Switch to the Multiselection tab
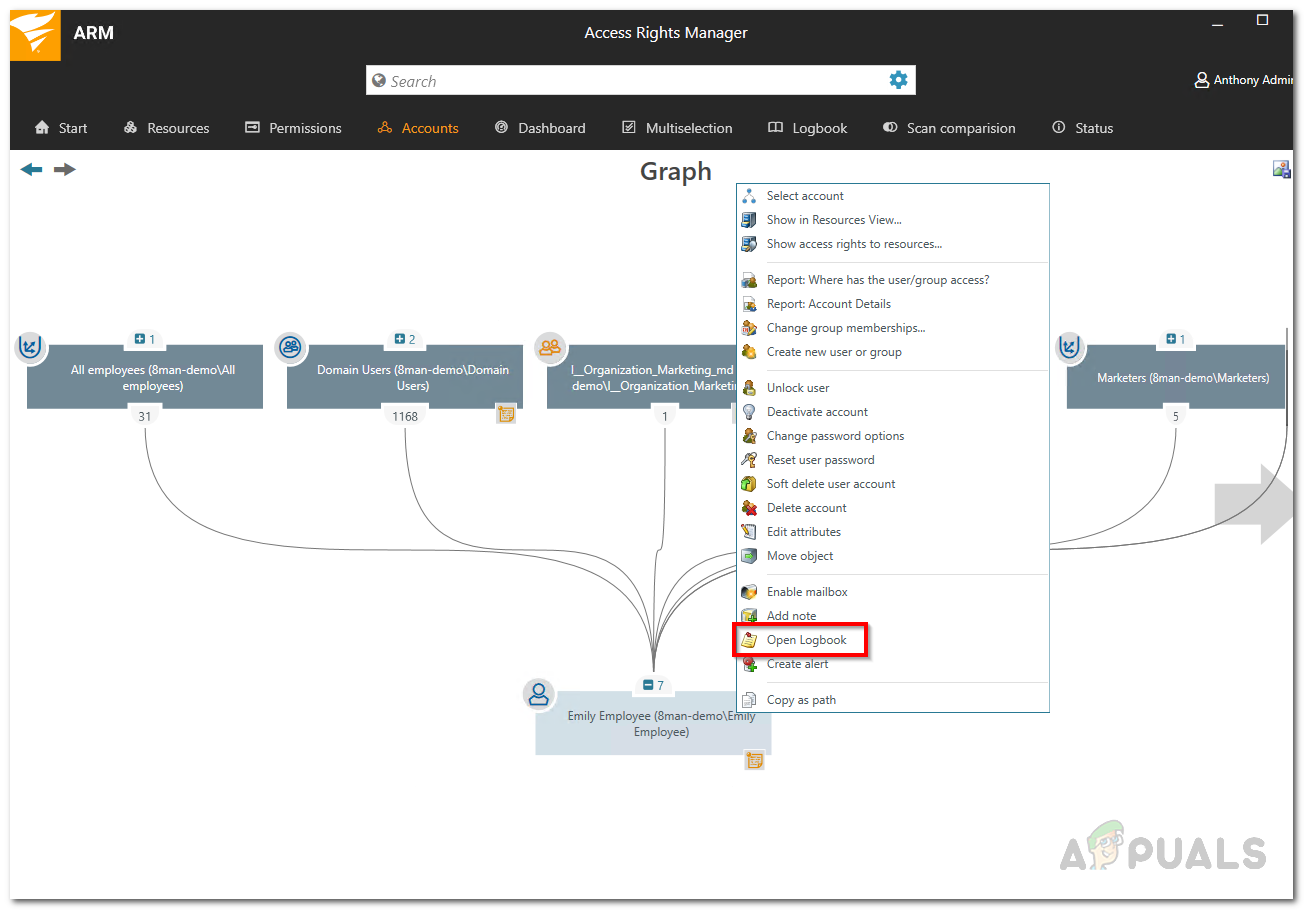Image resolution: width=1304 pixels, height=910 pixels. click(677, 128)
